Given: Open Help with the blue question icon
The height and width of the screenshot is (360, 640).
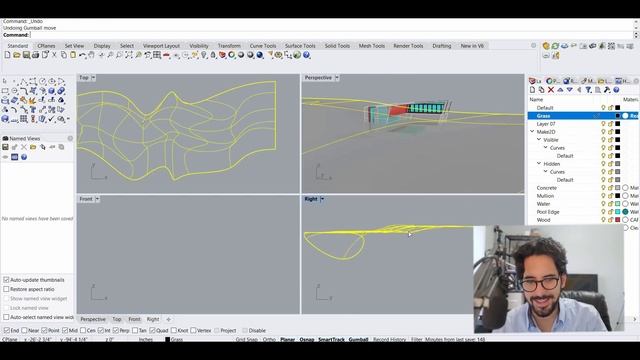Looking at the screenshot, I should pyautogui.click(x=307, y=55).
